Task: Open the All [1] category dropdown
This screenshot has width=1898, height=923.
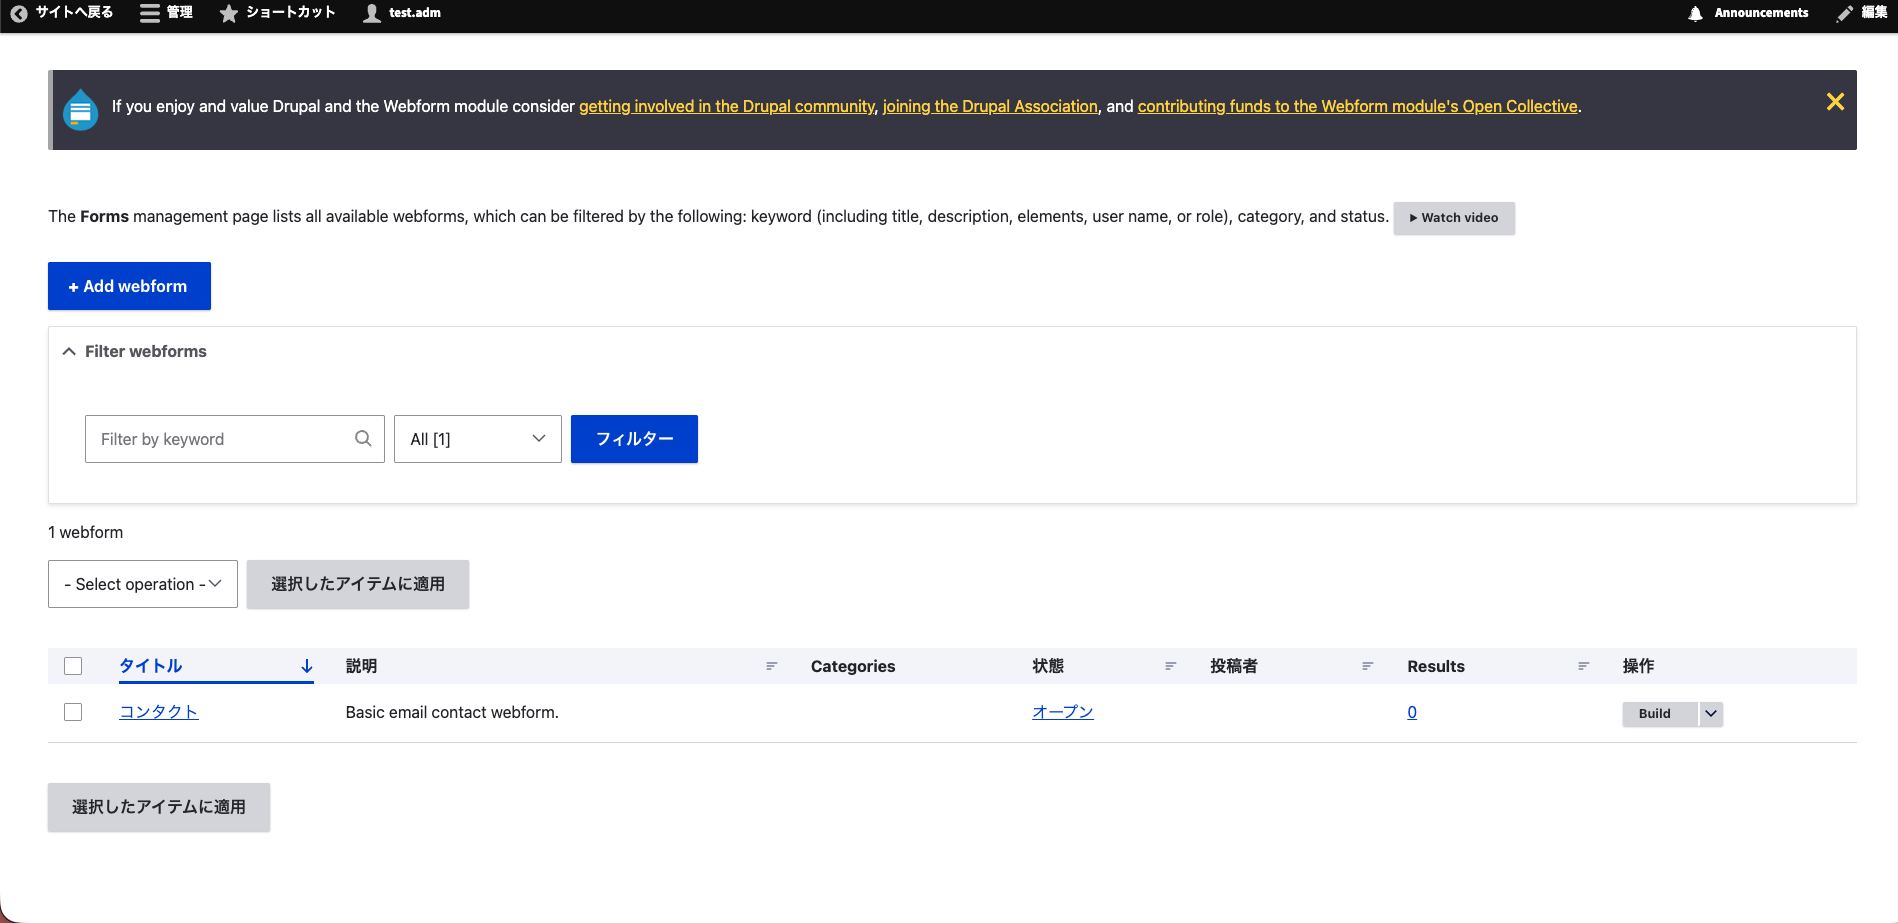Action: point(478,439)
